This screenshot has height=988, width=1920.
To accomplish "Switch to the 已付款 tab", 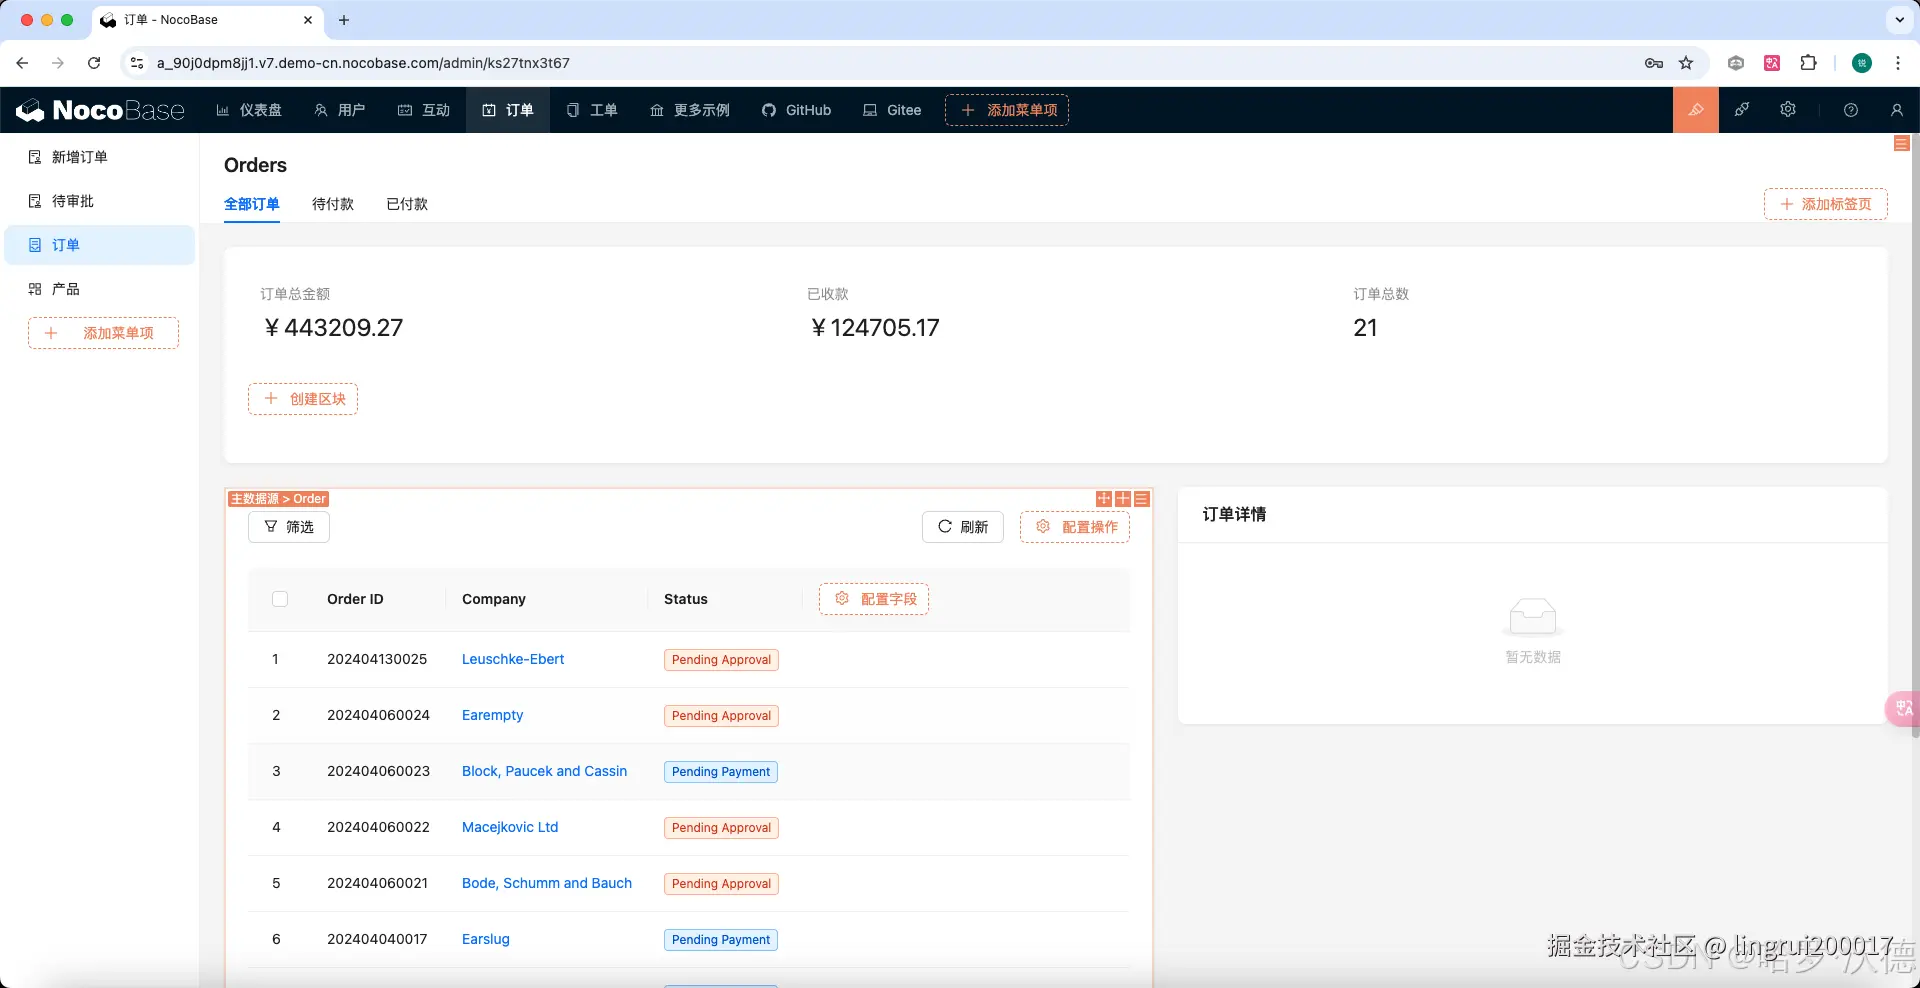I will (x=407, y=204).
